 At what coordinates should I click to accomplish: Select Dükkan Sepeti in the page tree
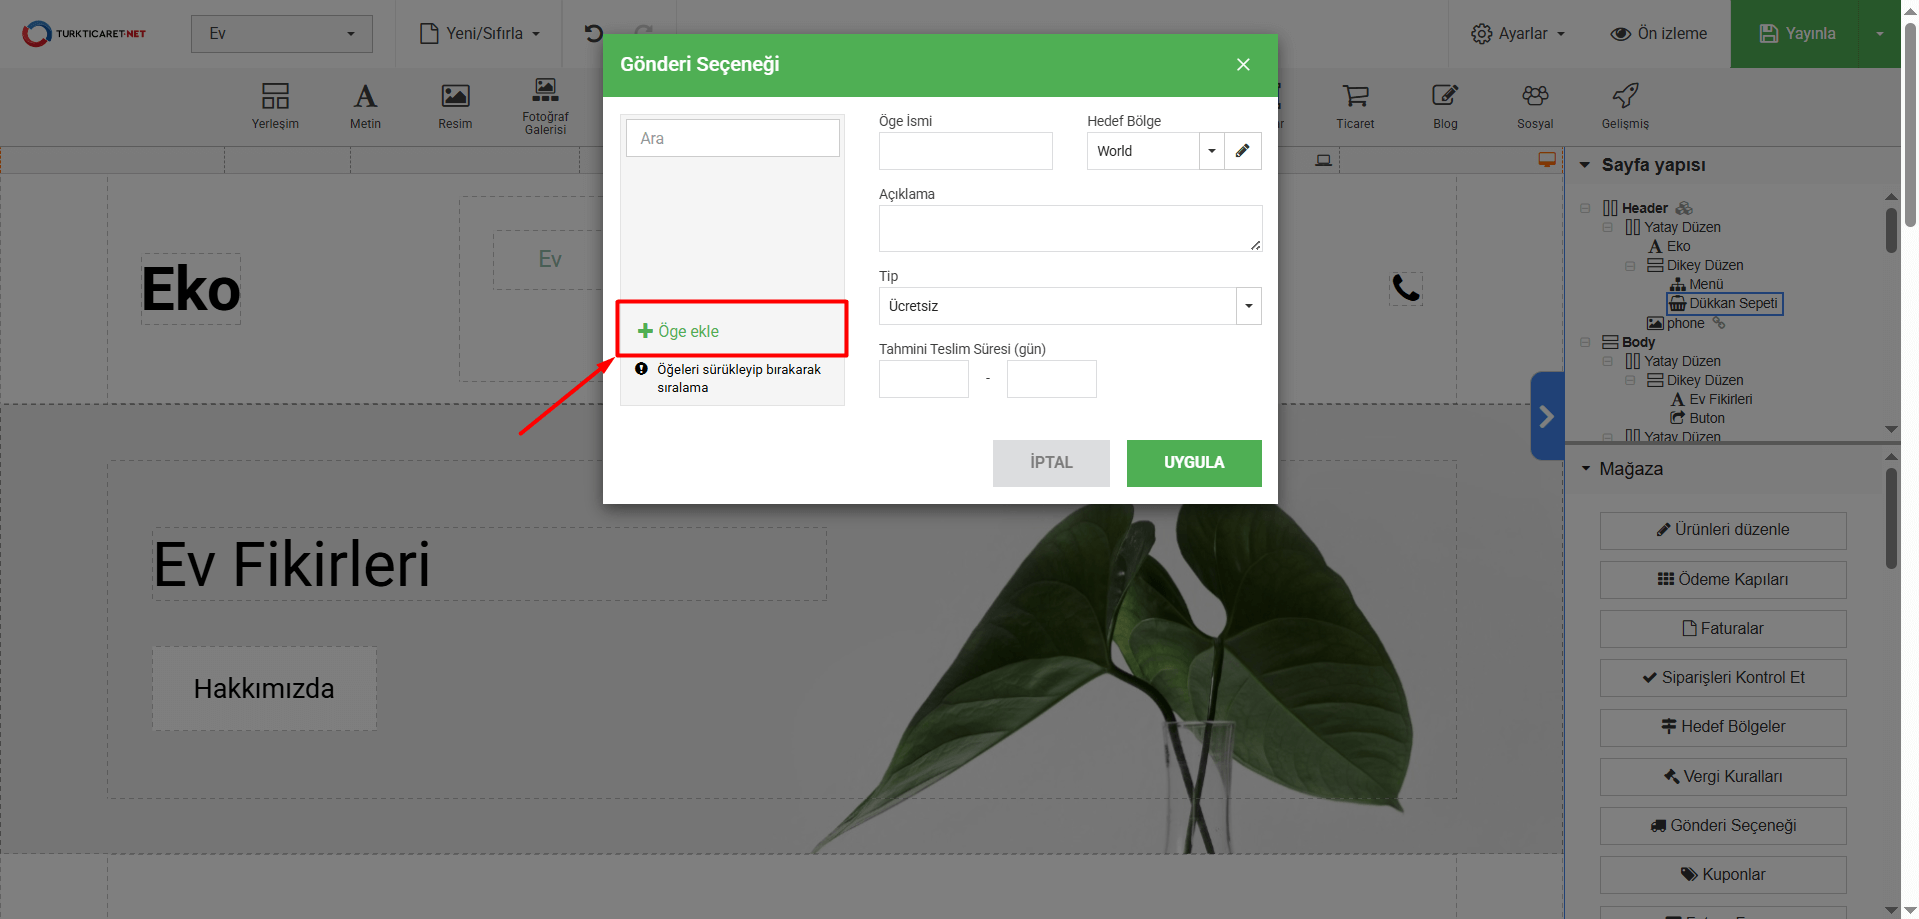pyautogui.click(x=1732, y=303)
